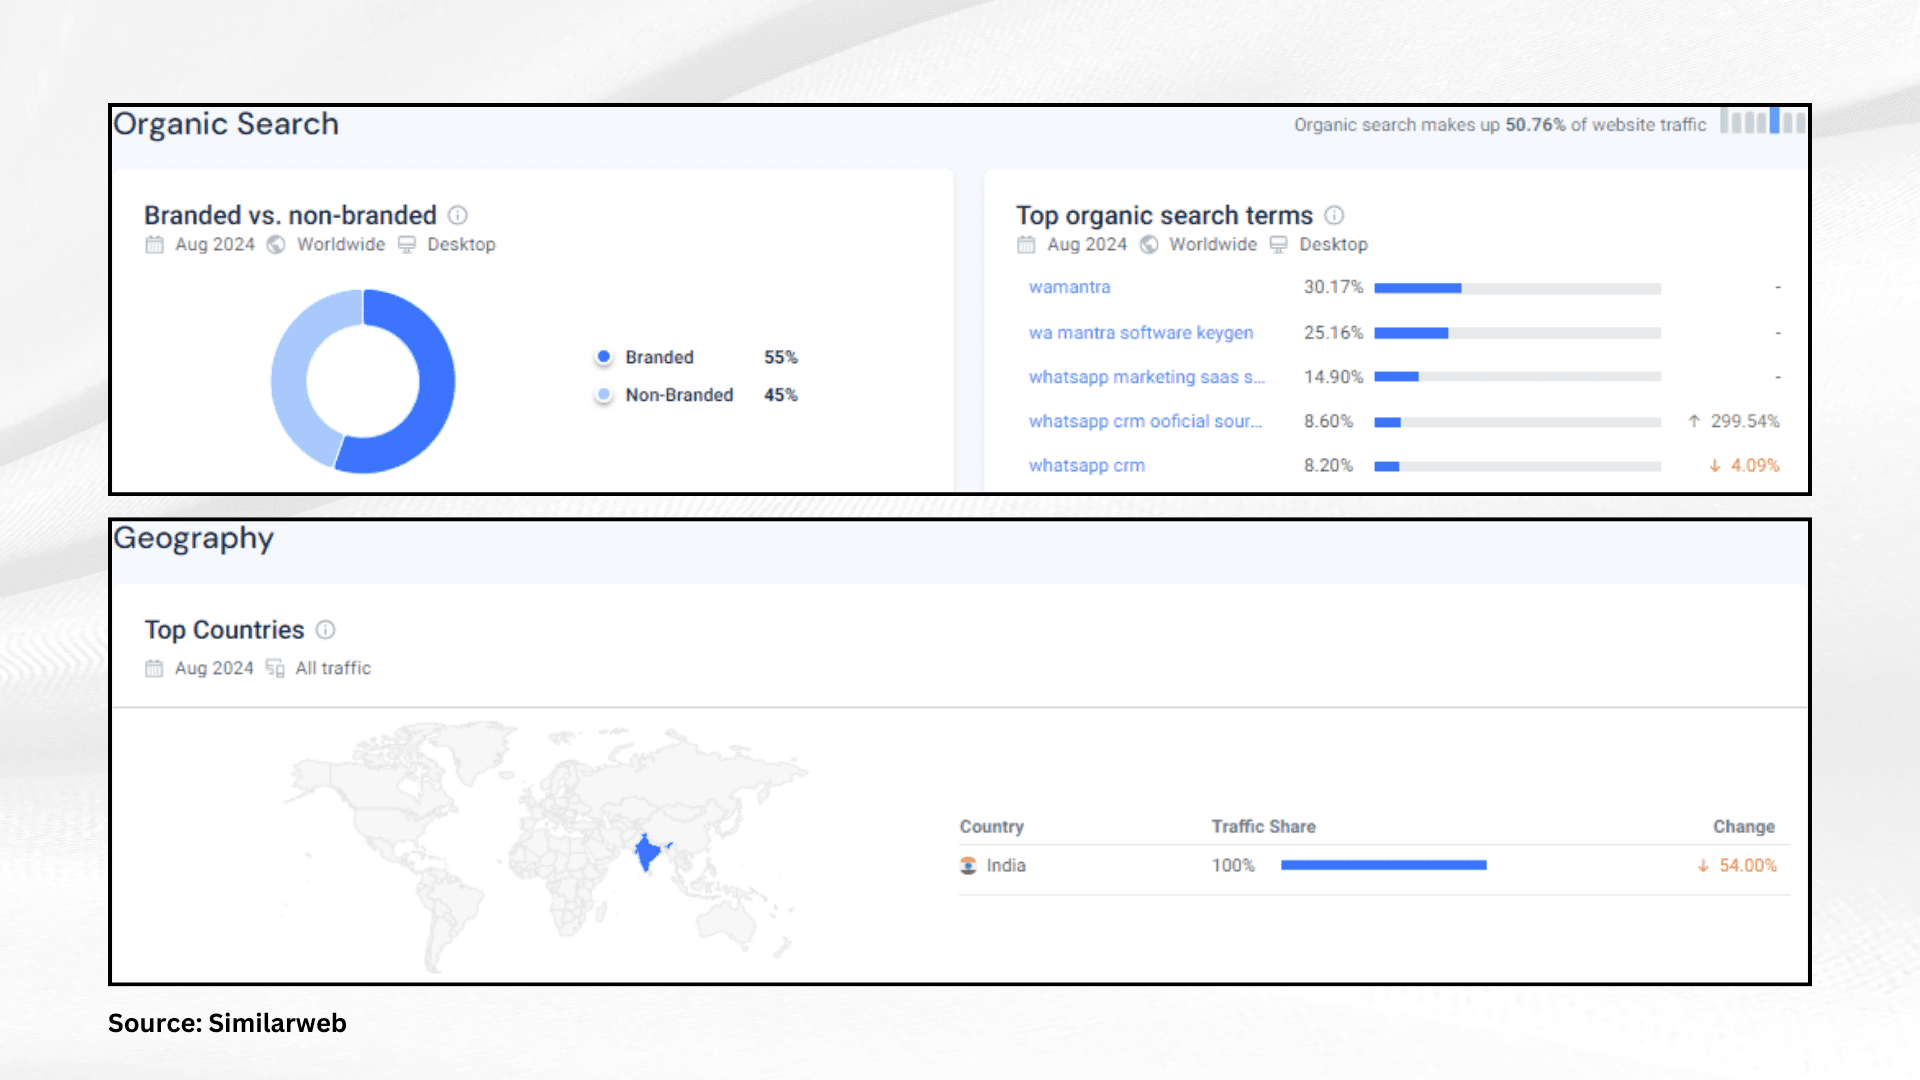The height and width of the screenshot is (1080, 1920).
Task: Click calendar icon in Branded vs. non-branded panel
Action: pos(154,244)
